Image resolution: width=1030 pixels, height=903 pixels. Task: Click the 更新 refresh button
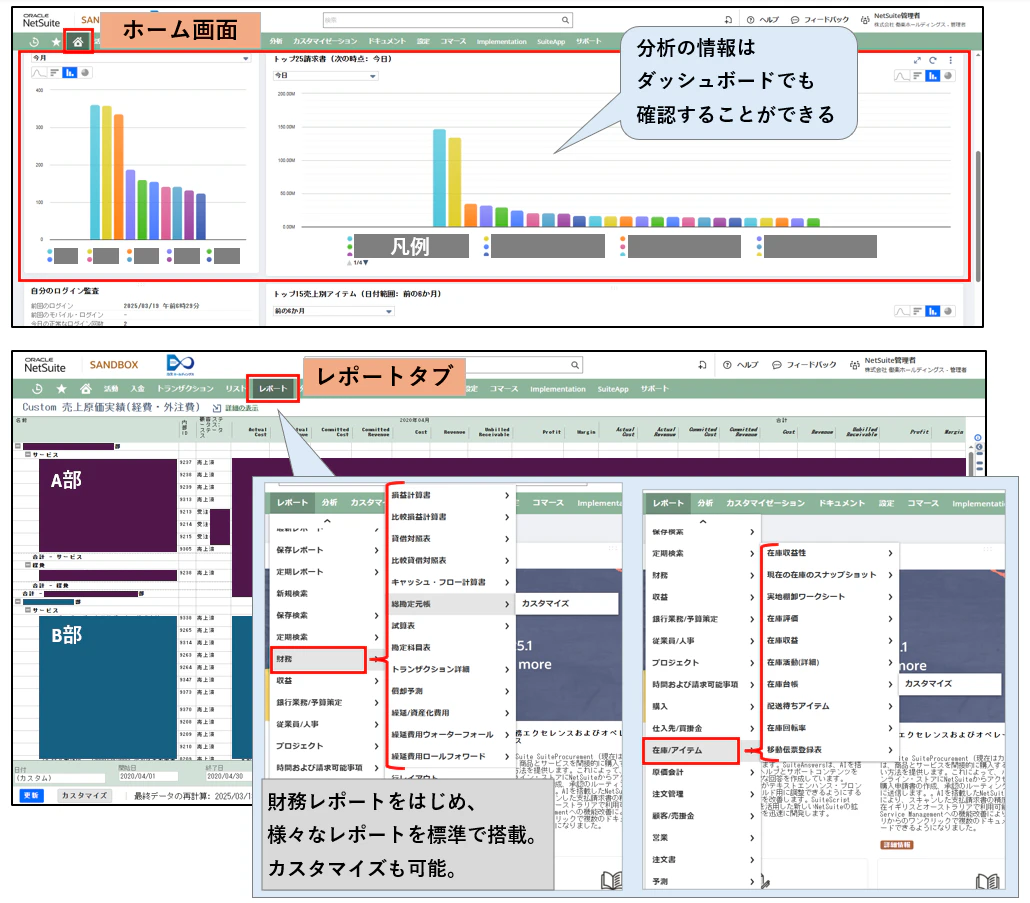coord(32,795)
